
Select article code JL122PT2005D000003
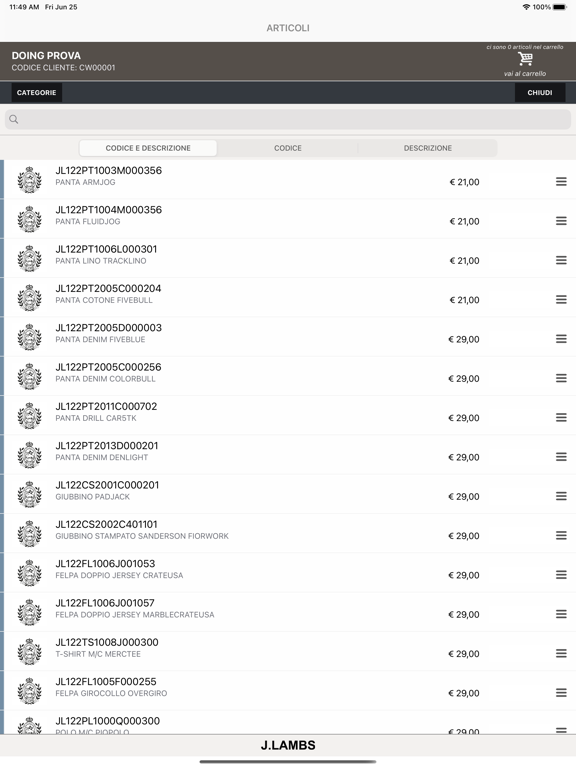pos(108,328)
